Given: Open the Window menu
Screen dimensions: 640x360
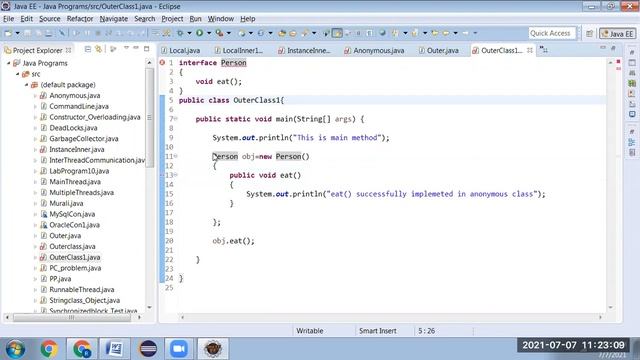Looking at the screenshot, I should pyautogui.click(x=221, y=19).
